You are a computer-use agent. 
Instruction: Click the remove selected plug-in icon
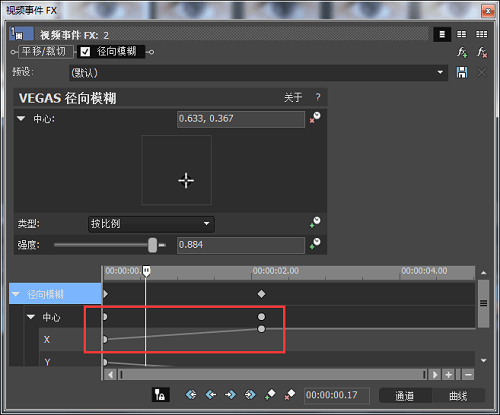(482, 52)
